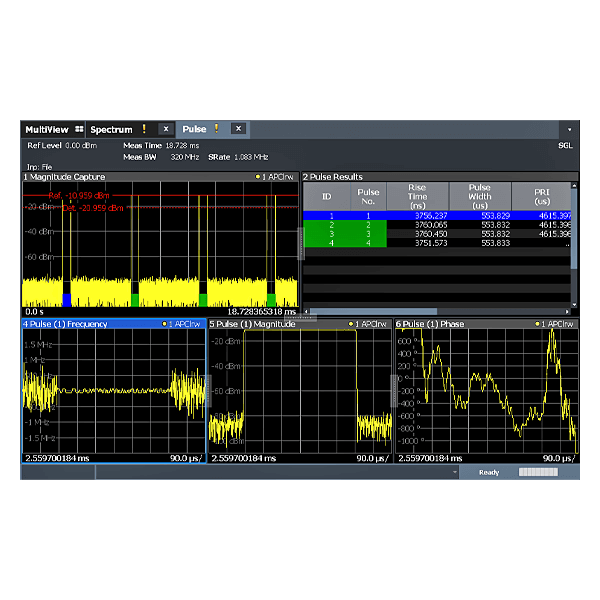Click the Magnitude Capture 1 APClrw trace label
Image resolution: width=600 pixels, height=600 pixels.
274,177
